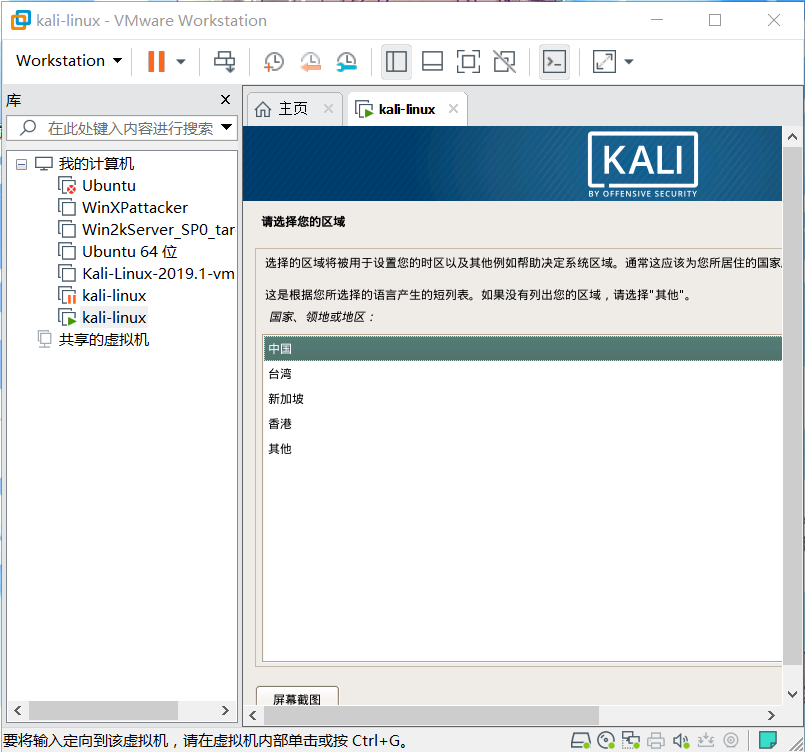This screenshot has height=752, width=805.
Task: Toggle the console view button
Action: click(x=554, y=62)
